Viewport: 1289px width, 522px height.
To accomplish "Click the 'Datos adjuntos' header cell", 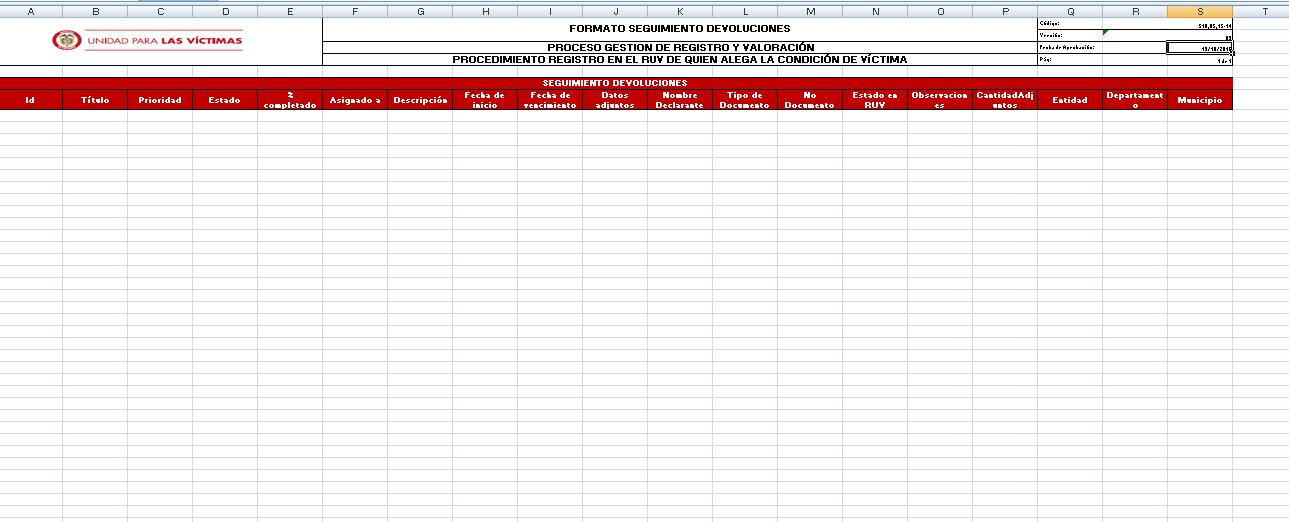I will [x=615, y=100].
